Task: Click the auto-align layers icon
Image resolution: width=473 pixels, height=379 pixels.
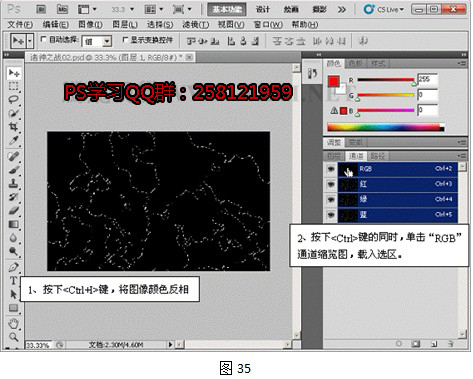Action: click(x=363, y=41)
